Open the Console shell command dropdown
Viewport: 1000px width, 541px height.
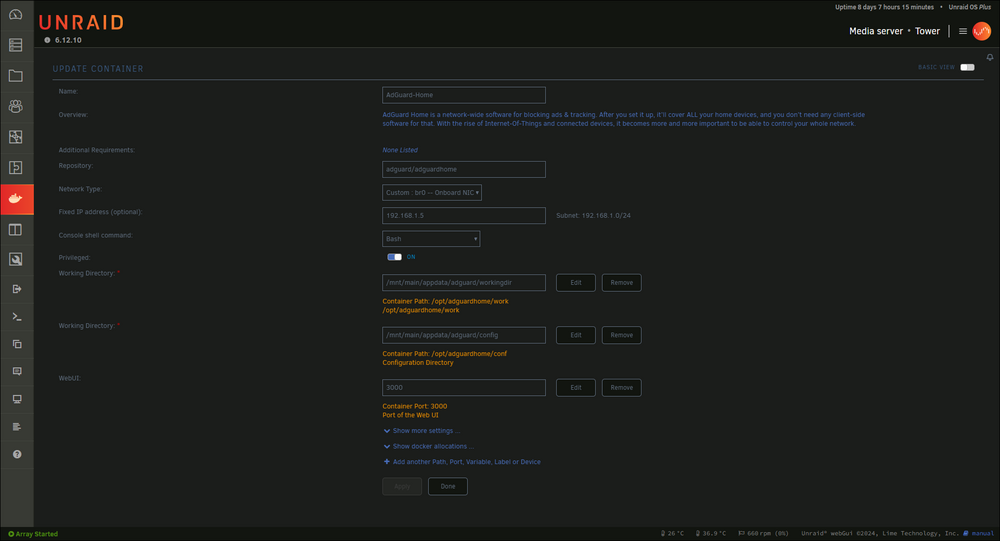[x=431, y=239]
